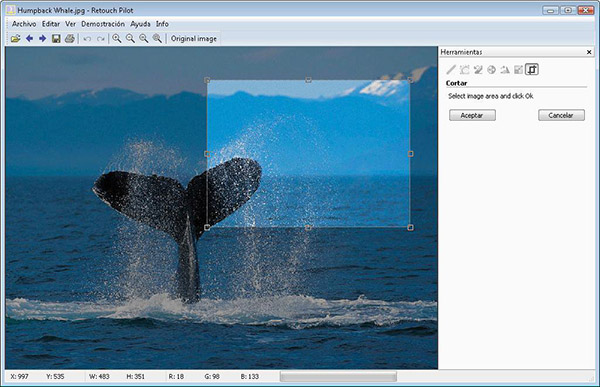The image size is (600, 387).
Task: Click the bottom-center crop selection handle
Action: [x=308, y=227]
